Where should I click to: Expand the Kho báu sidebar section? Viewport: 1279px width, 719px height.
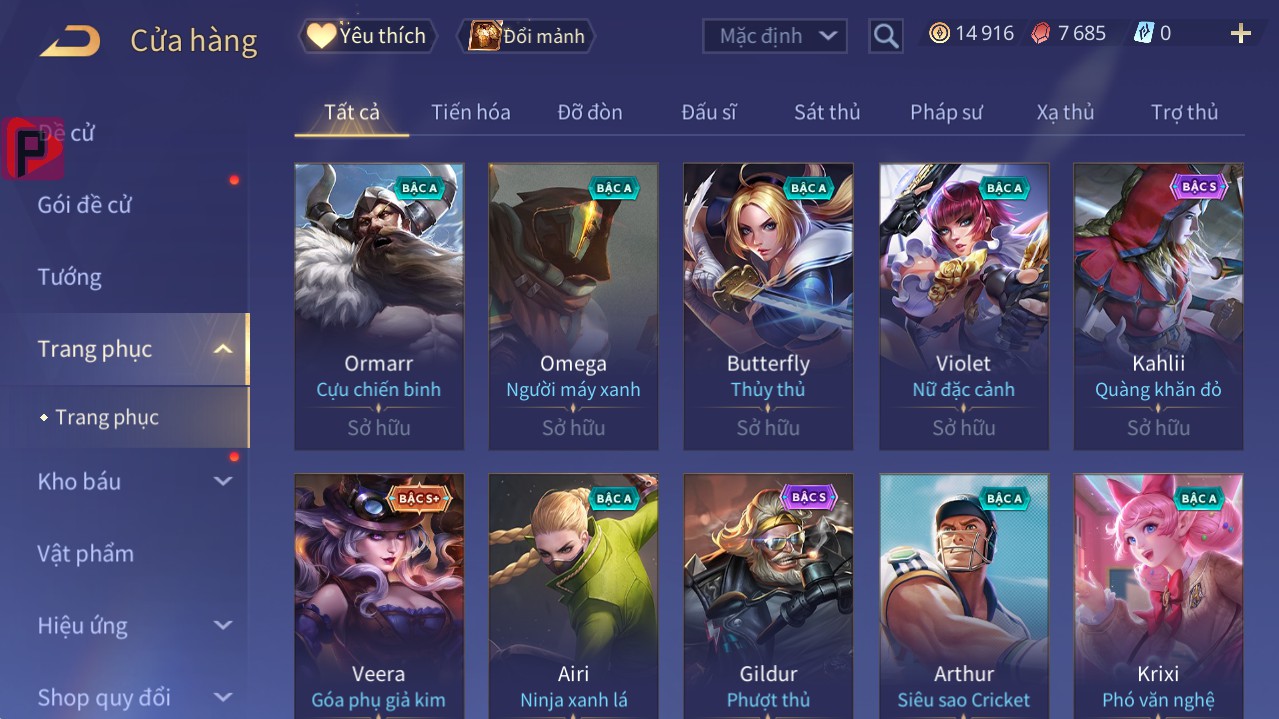pos(223,481)
